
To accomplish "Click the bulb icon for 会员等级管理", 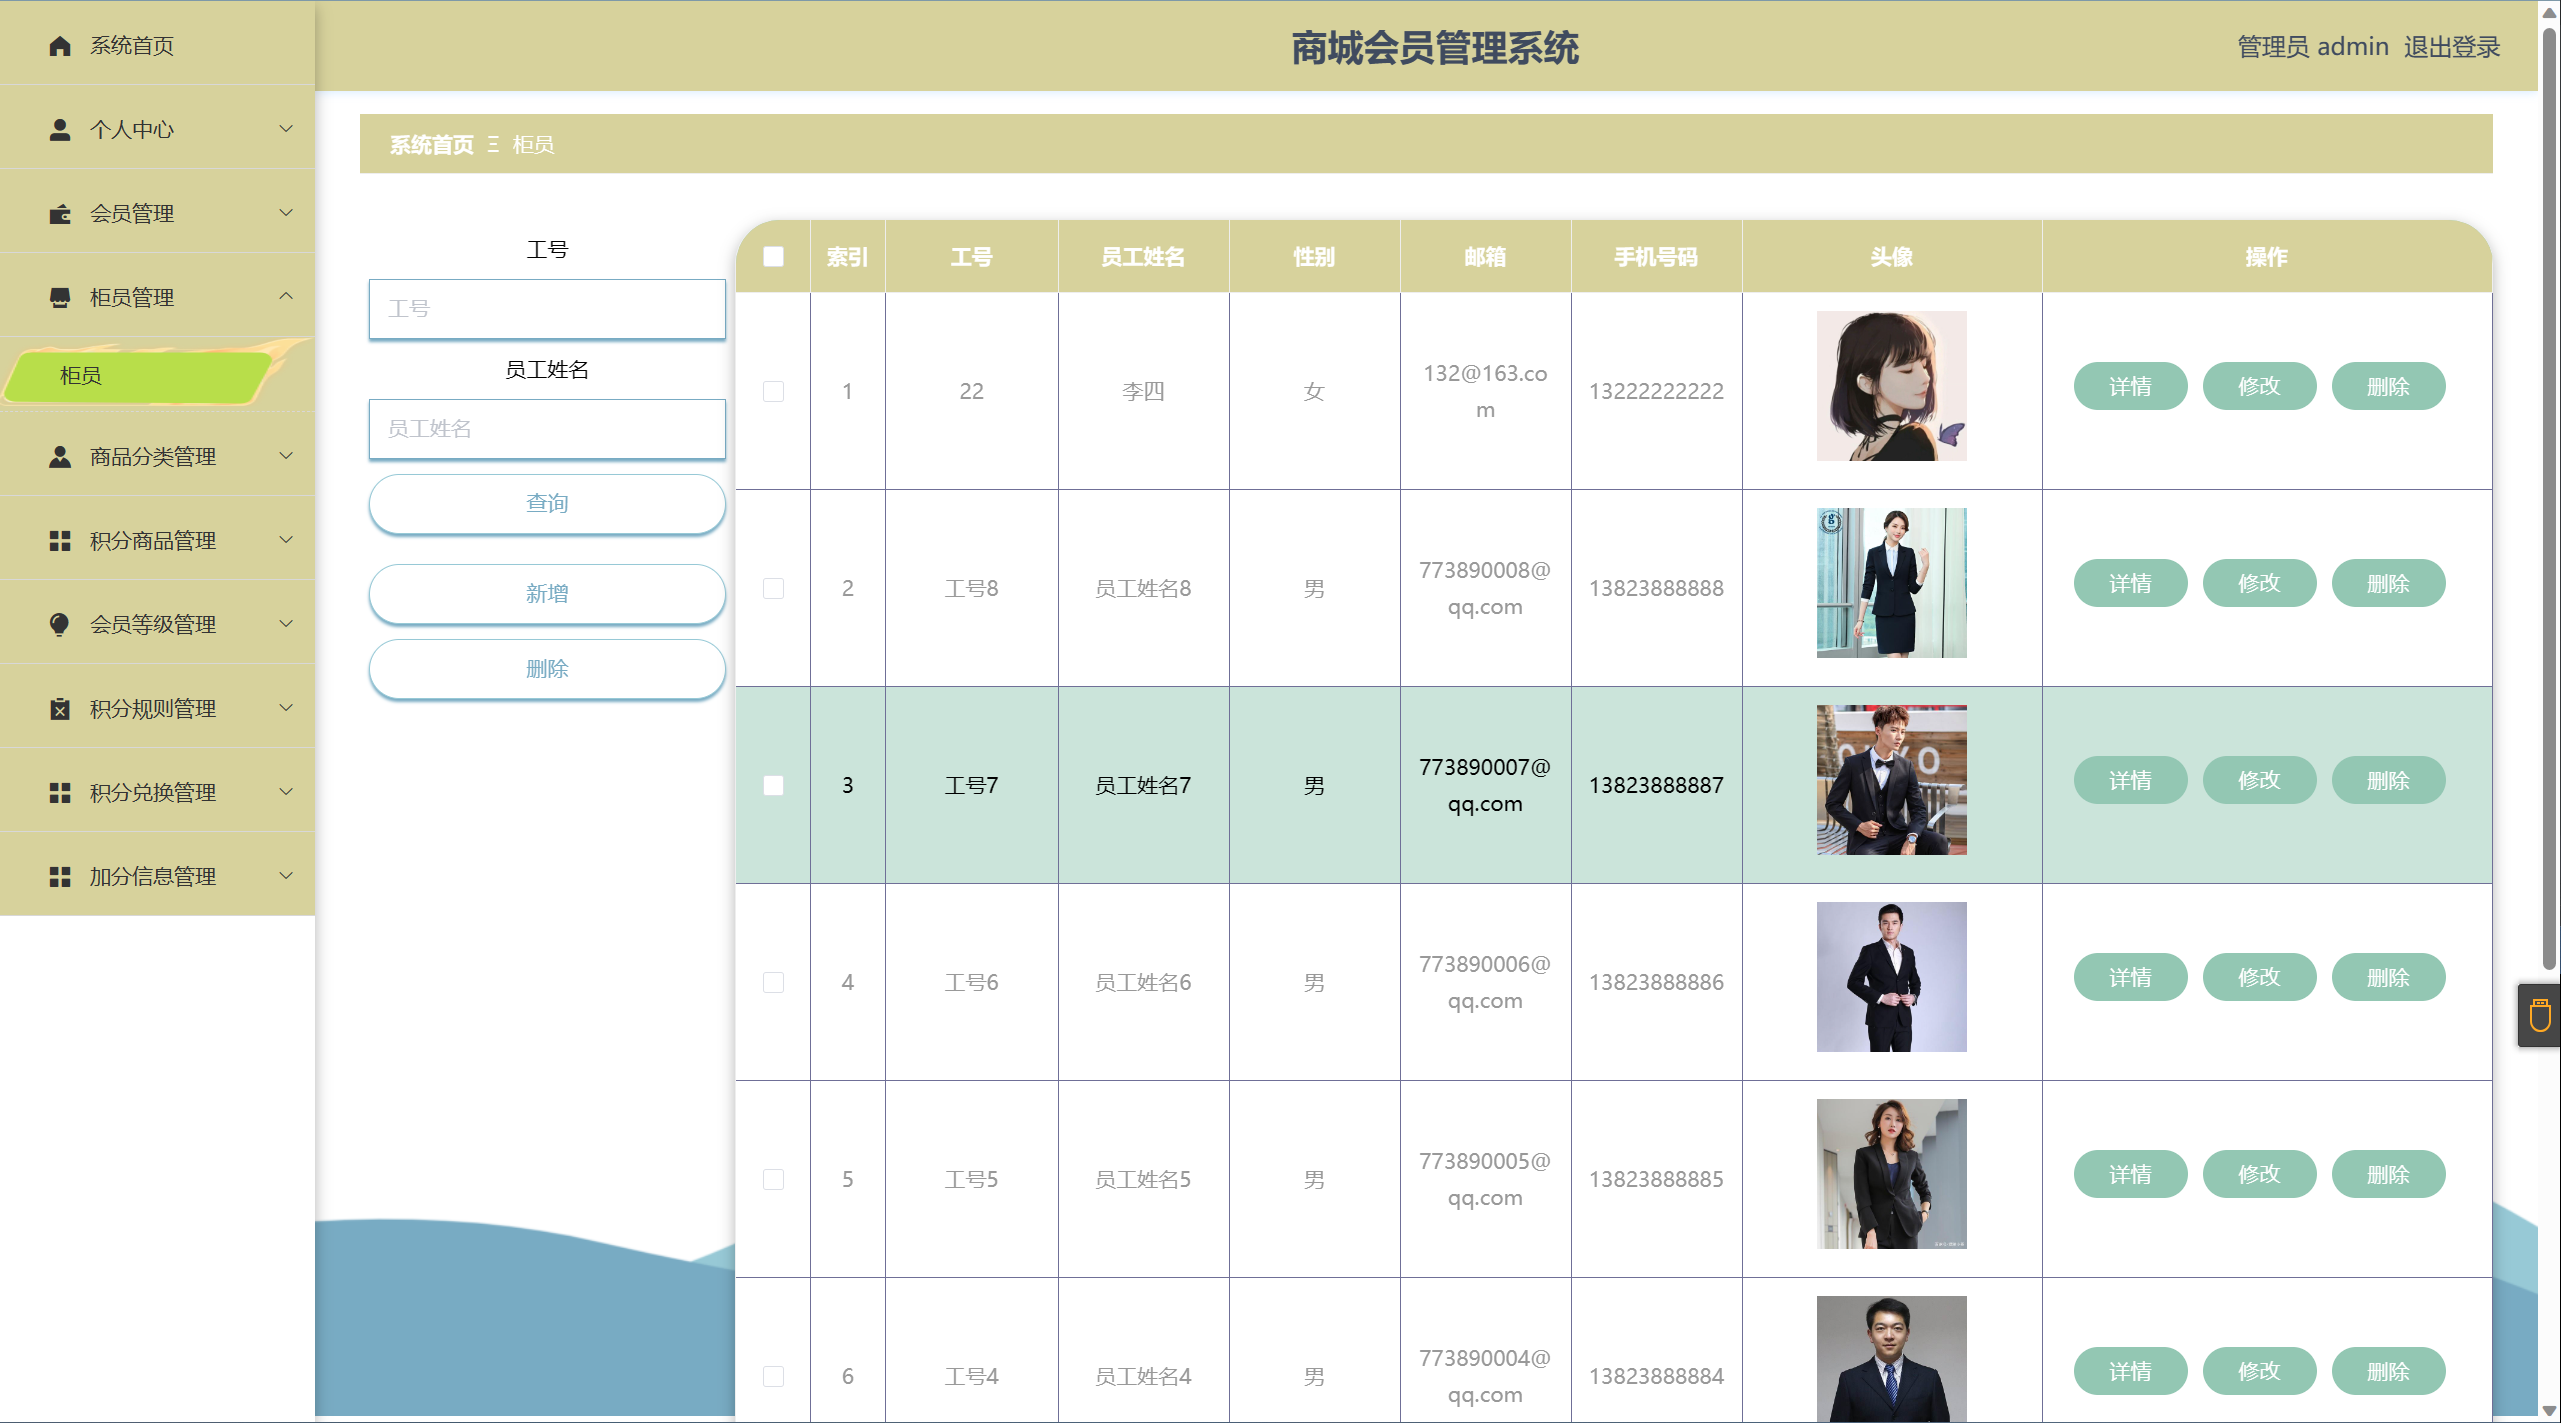I will click(60, 625).
